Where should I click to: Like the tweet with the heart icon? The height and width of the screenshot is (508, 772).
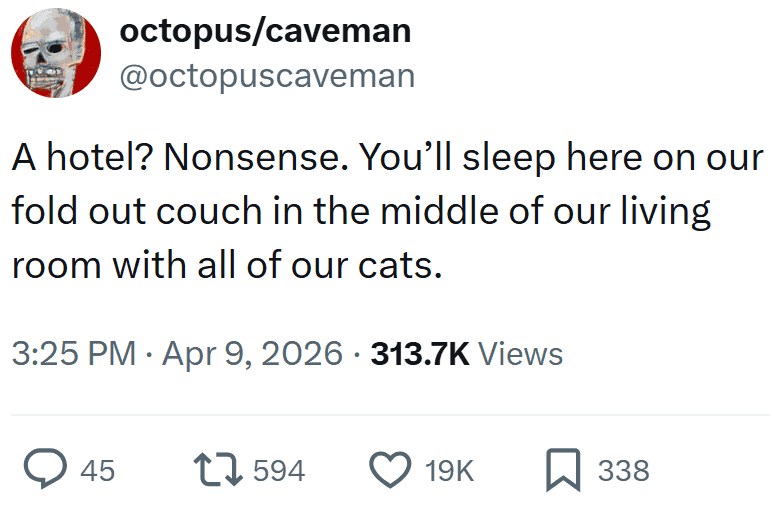pyautogui.click(x=390, y=469)
